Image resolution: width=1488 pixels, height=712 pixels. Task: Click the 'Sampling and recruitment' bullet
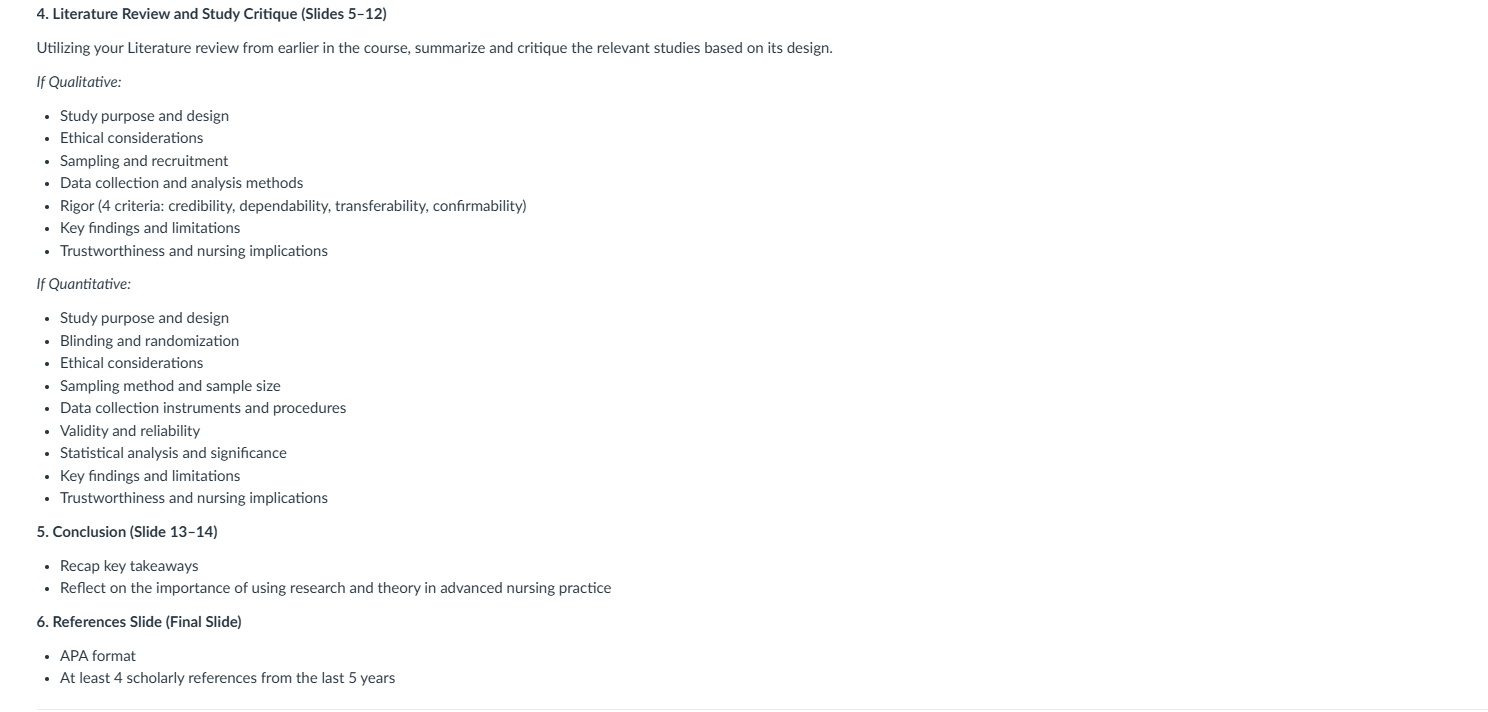point(144,161)
